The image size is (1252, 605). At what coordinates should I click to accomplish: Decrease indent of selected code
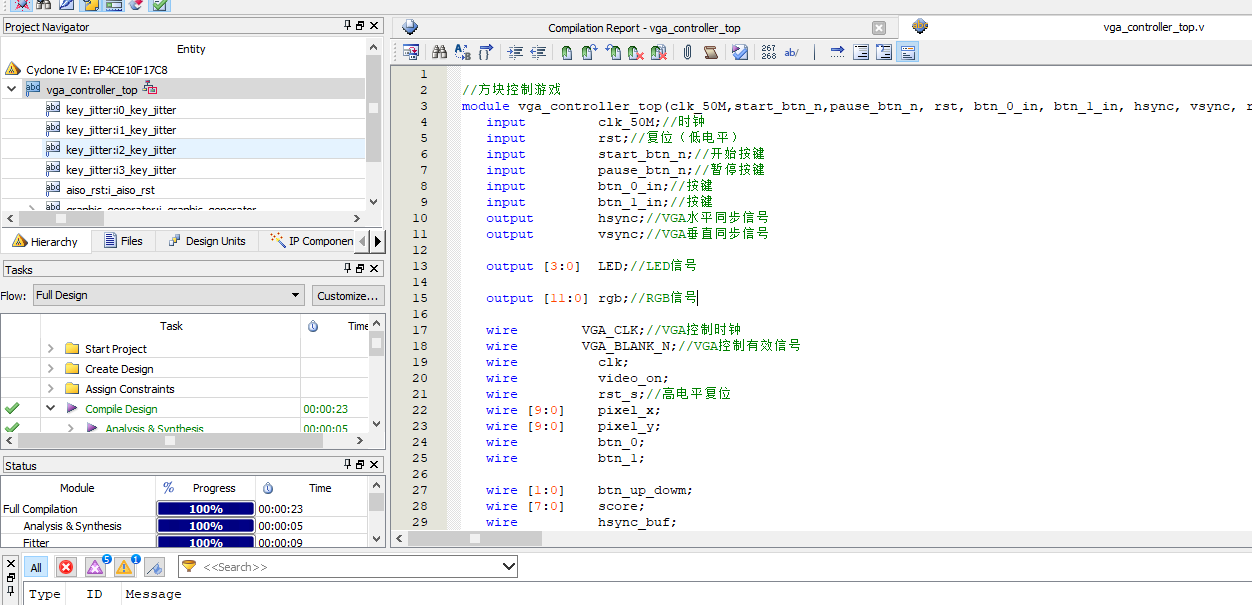pyautogui.click(x=538, y=52)
